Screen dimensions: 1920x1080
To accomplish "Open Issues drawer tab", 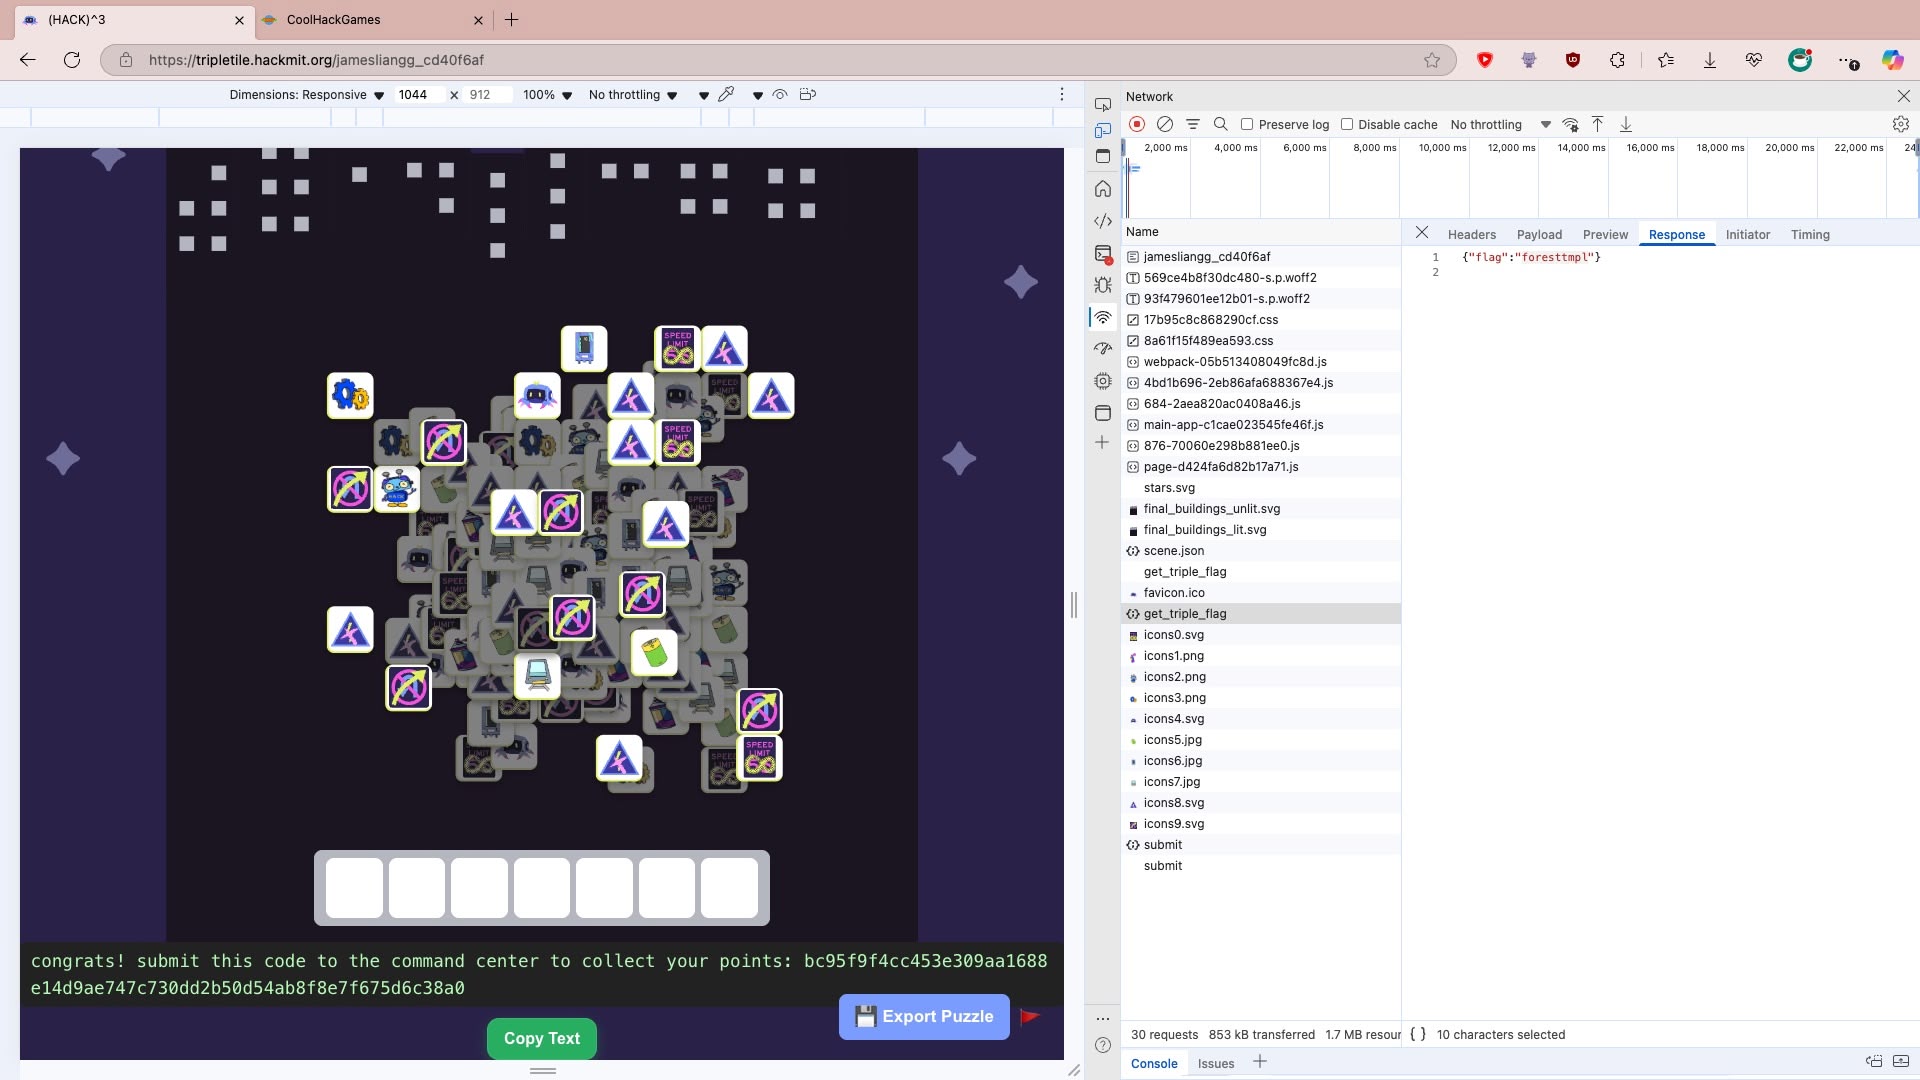I will pos(1216,1063).
